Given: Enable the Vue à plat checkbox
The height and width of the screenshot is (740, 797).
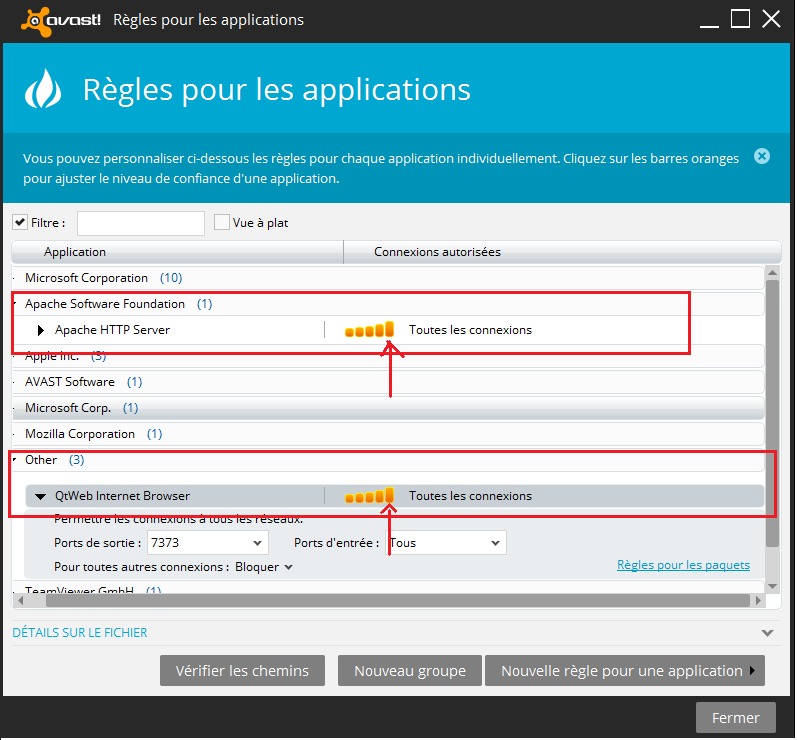Looking at the screenshot, I should click(x=222, y=222).
